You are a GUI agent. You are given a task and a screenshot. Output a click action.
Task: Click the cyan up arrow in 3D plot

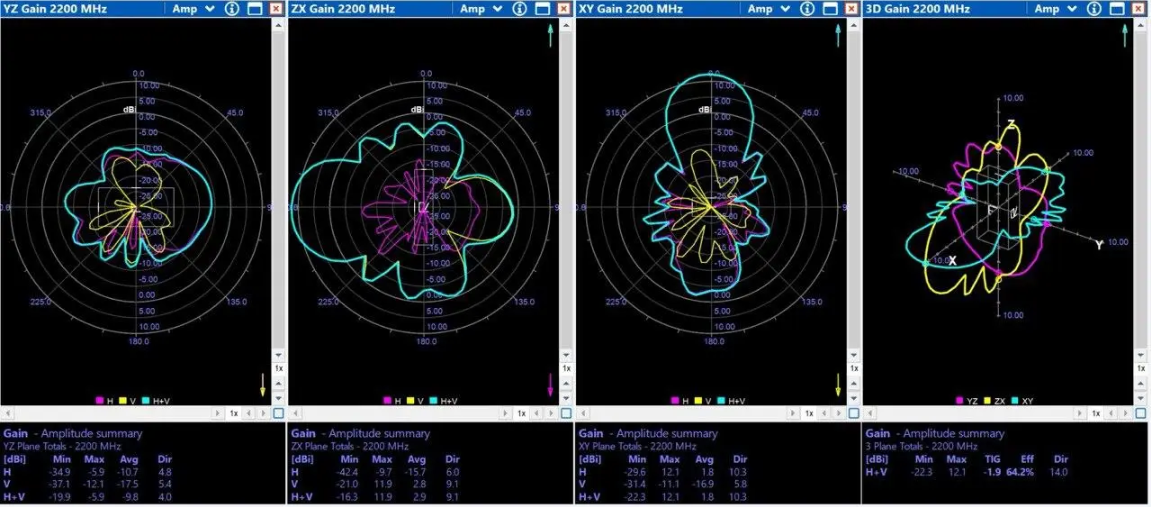tap(1125, 36)
